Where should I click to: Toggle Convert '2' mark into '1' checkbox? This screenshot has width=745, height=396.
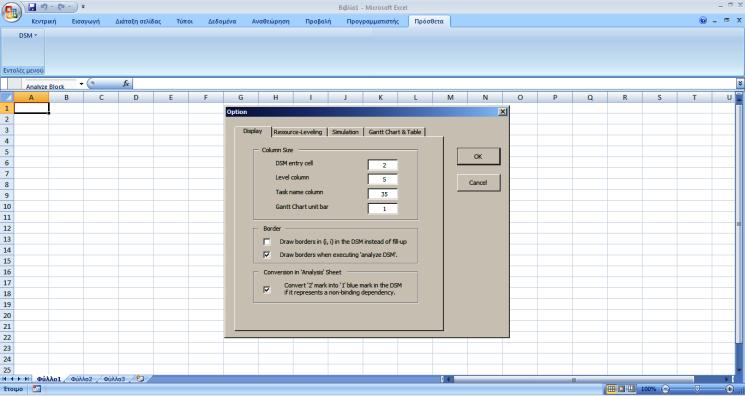pos(267,289)
